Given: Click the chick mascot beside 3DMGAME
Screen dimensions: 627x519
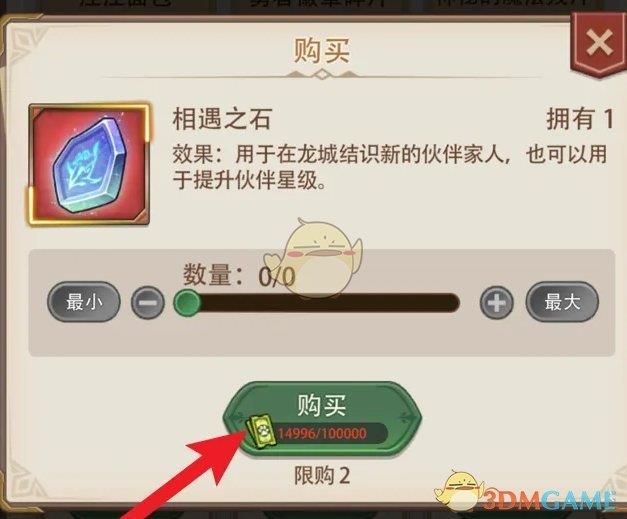Looking at the screenshot, I should tap(460, 489).
